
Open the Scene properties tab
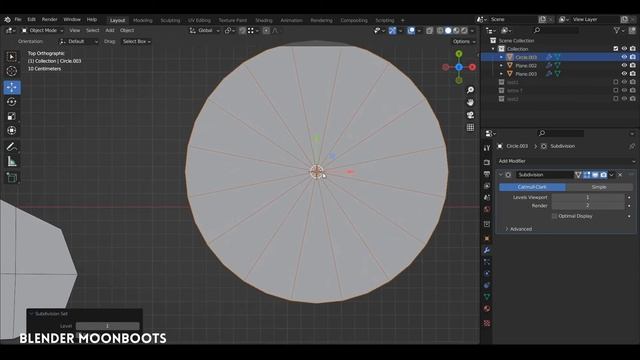(x=487, y=198)
